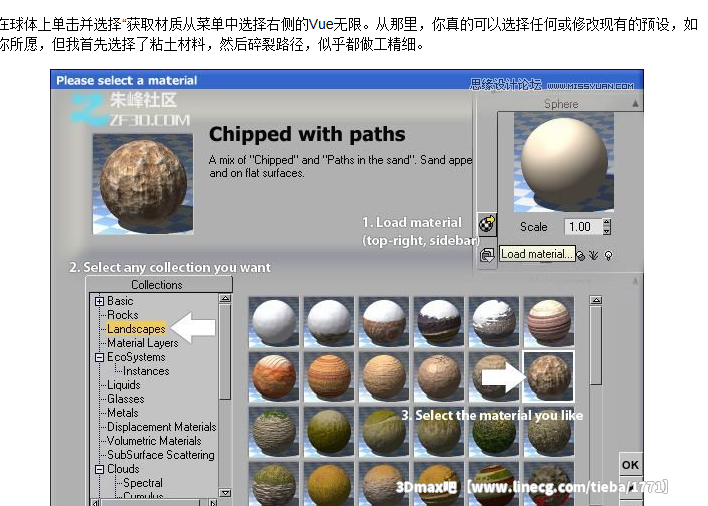Click the cream Sphere preview image

coord(564,162)
